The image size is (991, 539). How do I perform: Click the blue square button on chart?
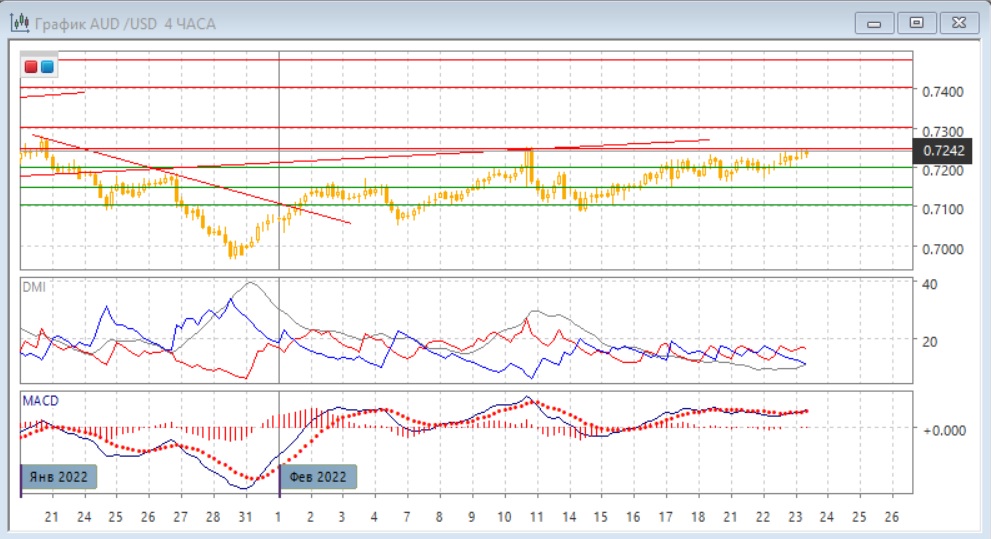(47, 67)
